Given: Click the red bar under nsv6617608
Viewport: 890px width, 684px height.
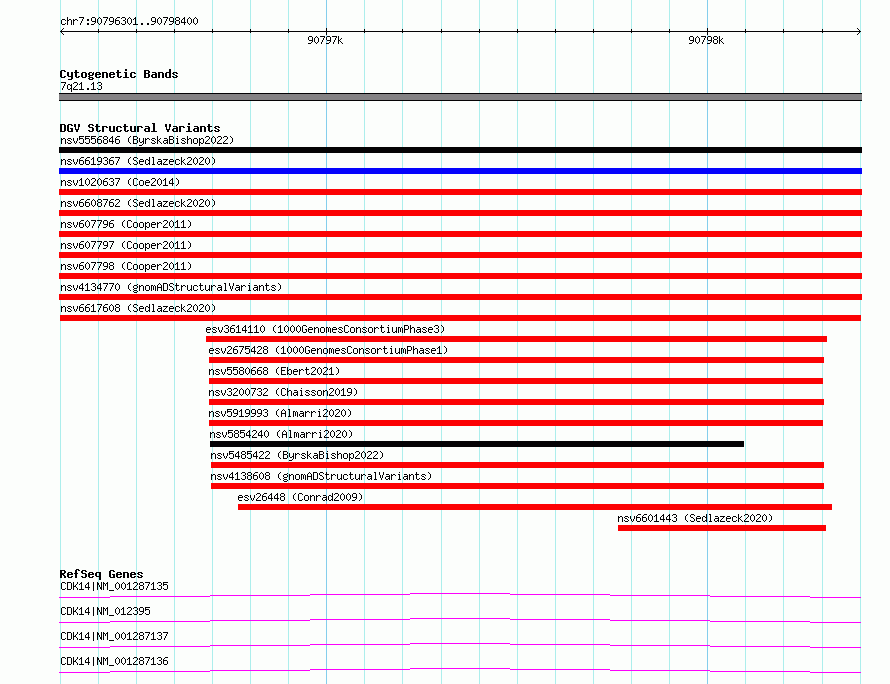Looking at the screenshot, I should pos(460,318).
